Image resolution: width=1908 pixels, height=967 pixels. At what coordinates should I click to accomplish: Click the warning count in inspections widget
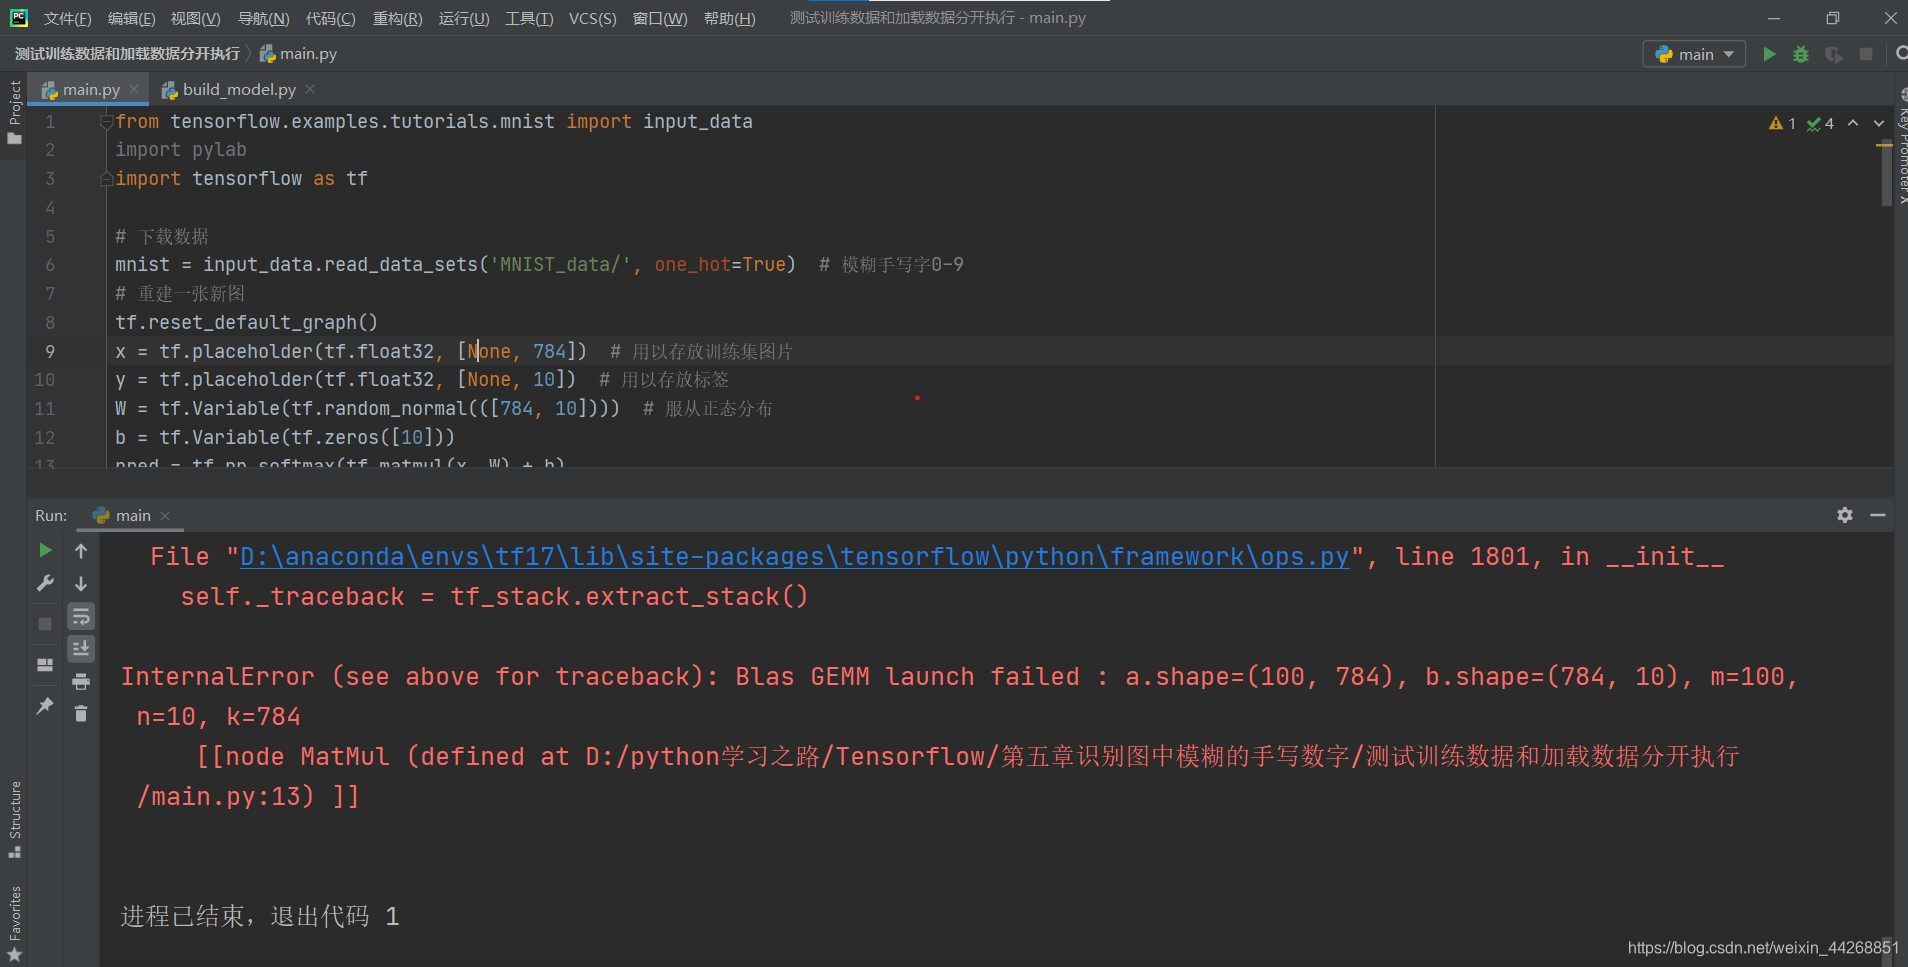pos(1781,122)
